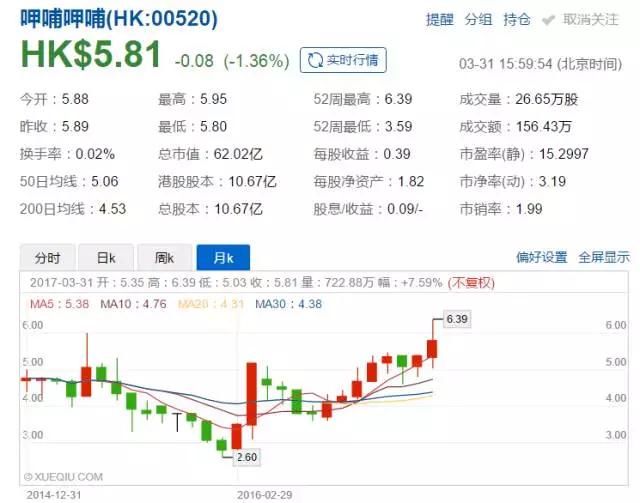Click the MA30：4.38 indicator label
The width and height of the screenshot is (640, 503).
pyautogui.click(x=289, y=304)
